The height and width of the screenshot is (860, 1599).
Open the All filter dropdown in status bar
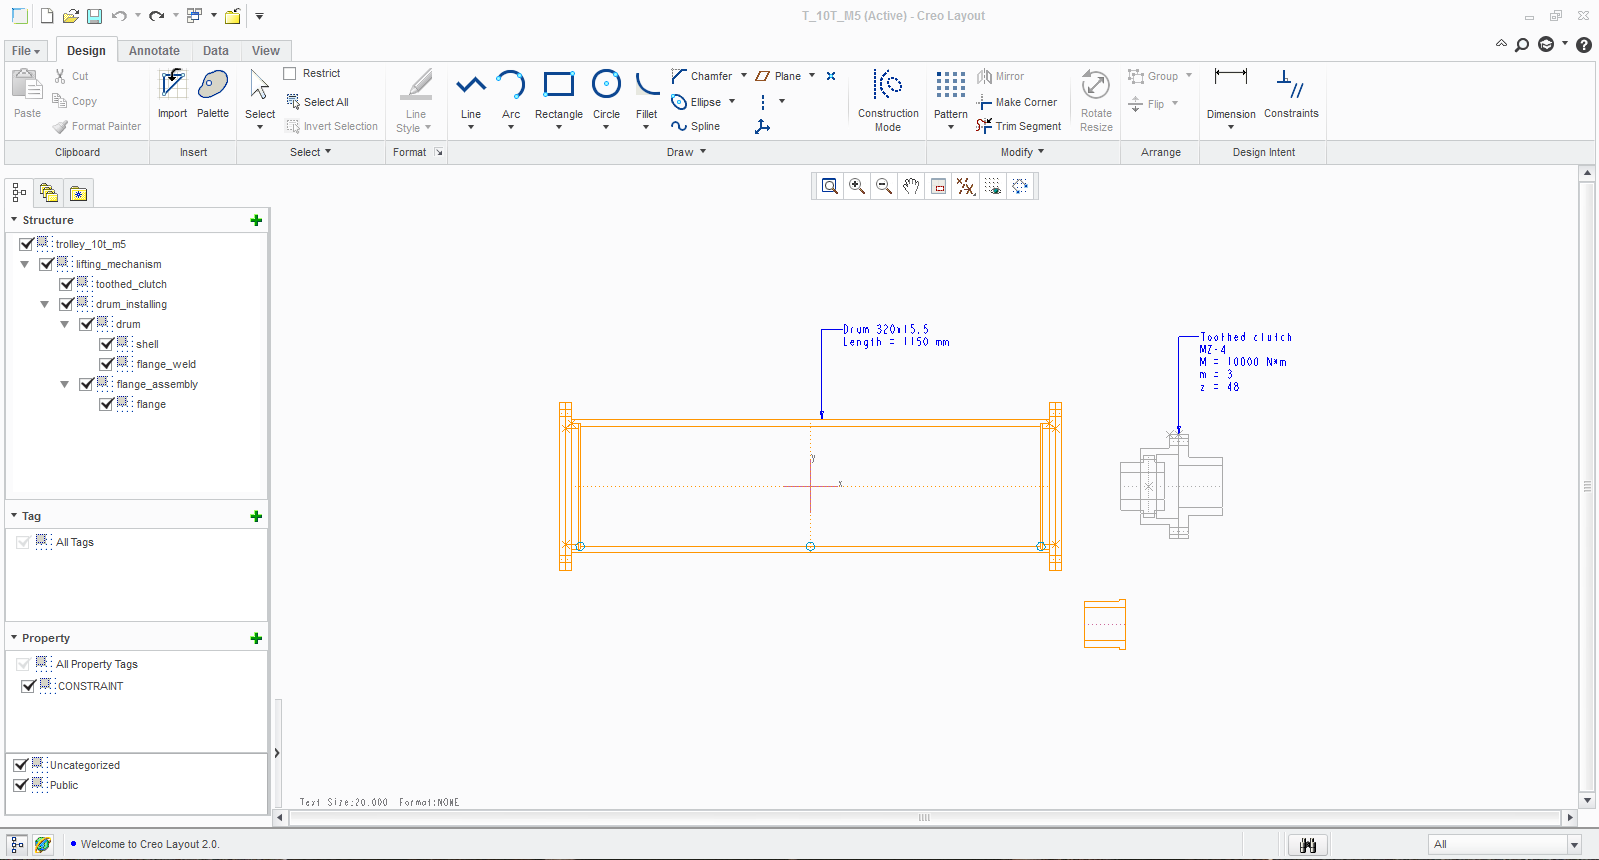(x=1574, y=845)
